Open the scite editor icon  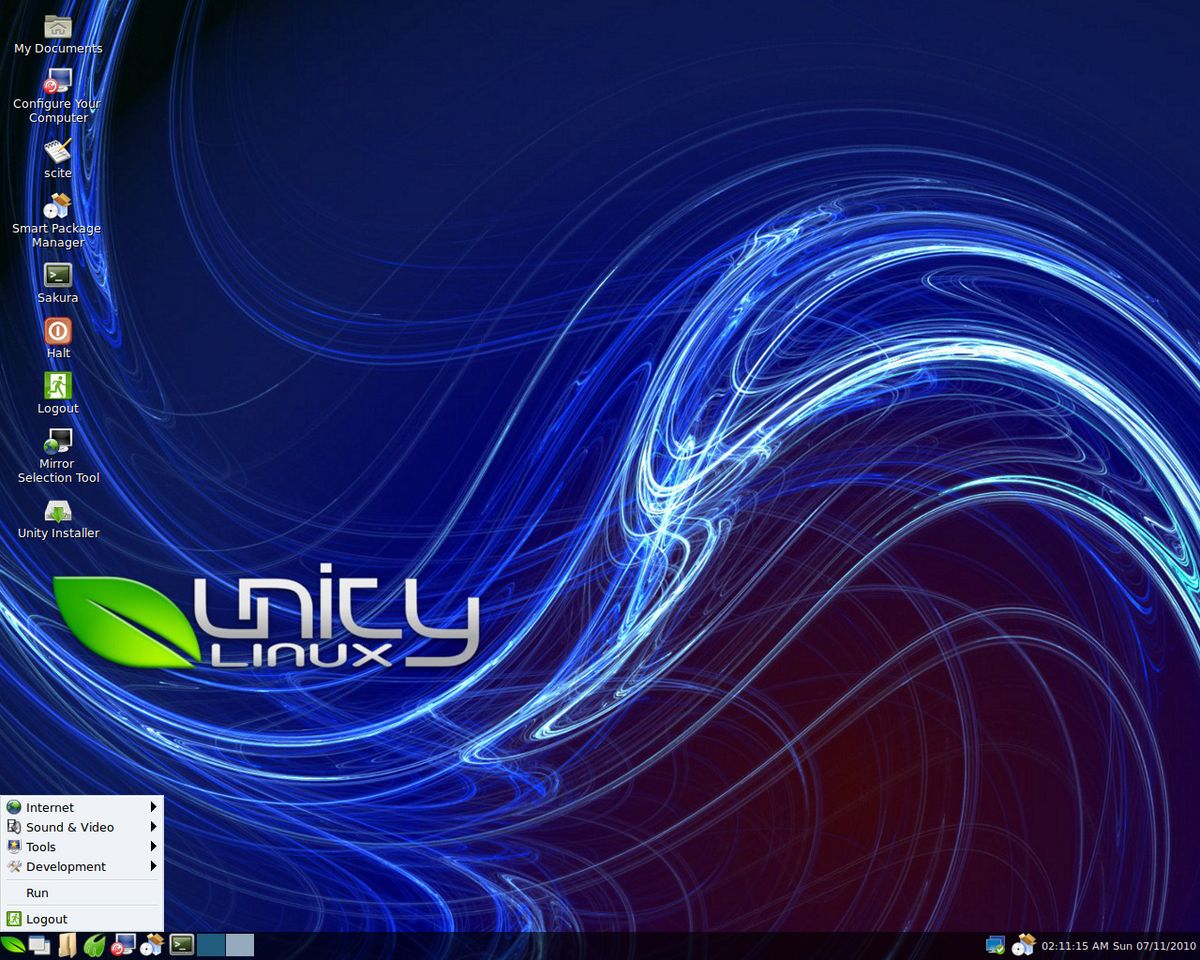[57, 150]
